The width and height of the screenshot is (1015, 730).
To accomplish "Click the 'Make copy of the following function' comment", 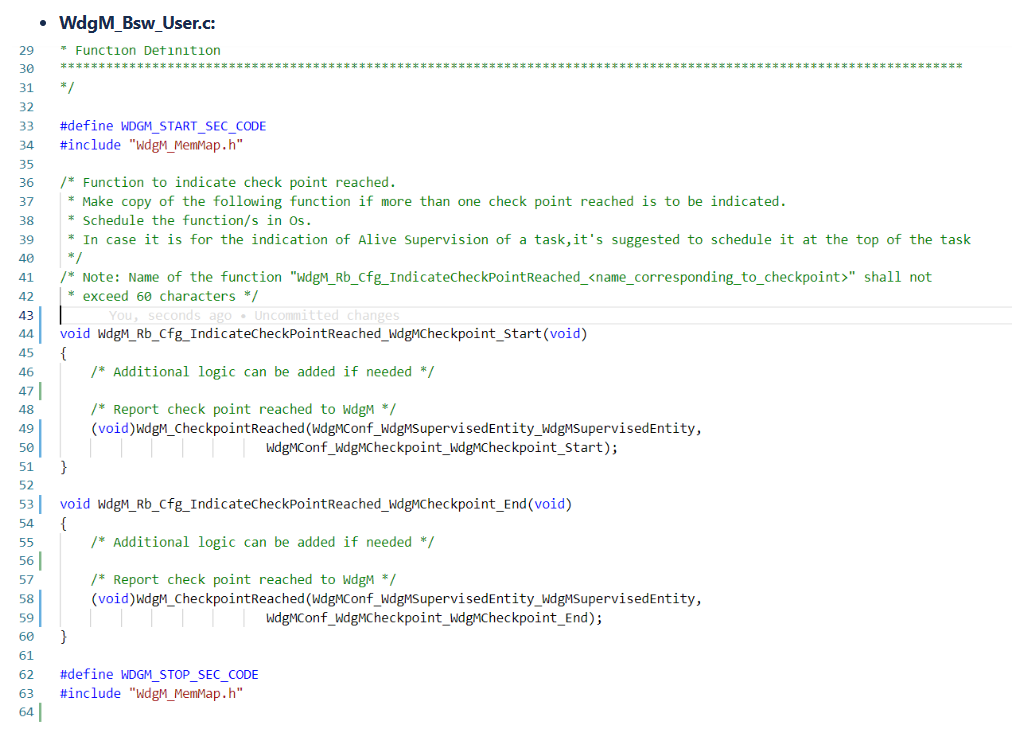I will [427, 202].
